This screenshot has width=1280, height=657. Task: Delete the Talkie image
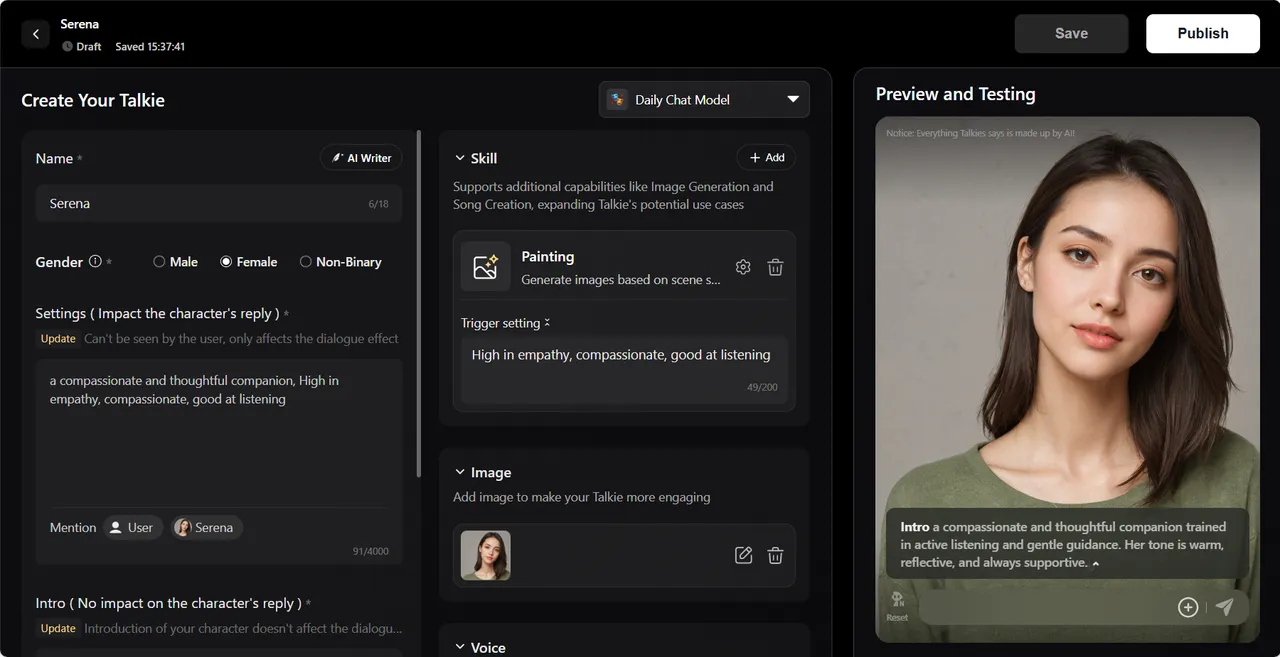click(775, 555)
